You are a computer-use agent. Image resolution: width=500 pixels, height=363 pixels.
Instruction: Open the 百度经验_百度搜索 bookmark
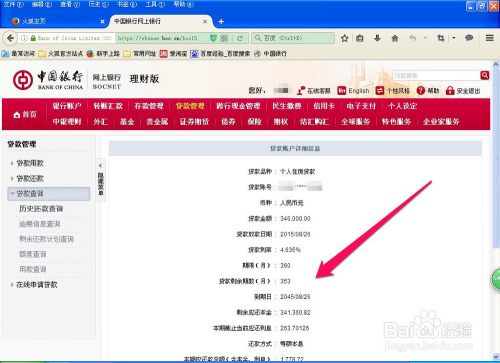(220, 54)
